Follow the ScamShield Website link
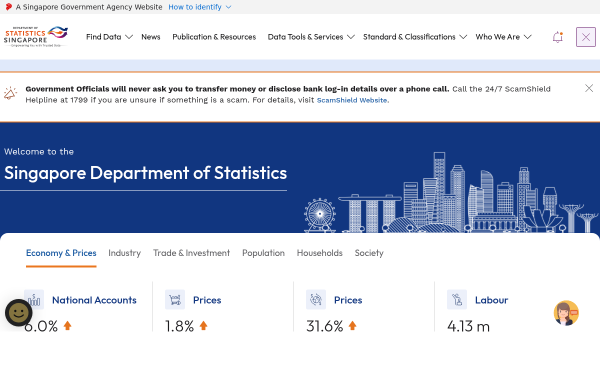Image resolution: width=600 pixels, height=375 pixels. pyautogui.click(x=352, y=100)
